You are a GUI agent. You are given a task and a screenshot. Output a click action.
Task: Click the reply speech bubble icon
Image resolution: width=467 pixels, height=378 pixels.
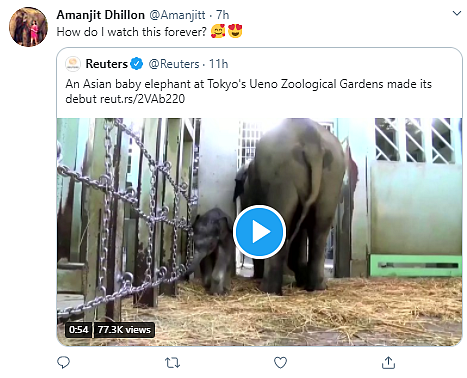[x=63, y=362]
